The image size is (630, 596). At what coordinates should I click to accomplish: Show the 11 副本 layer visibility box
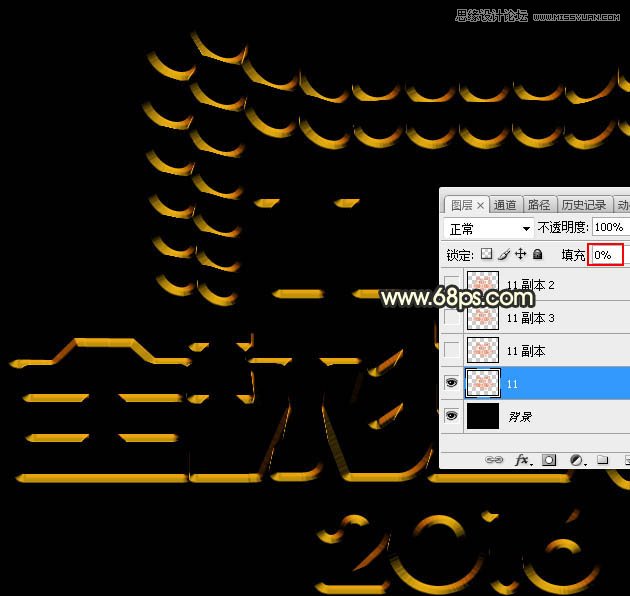(x=452, y=350)
